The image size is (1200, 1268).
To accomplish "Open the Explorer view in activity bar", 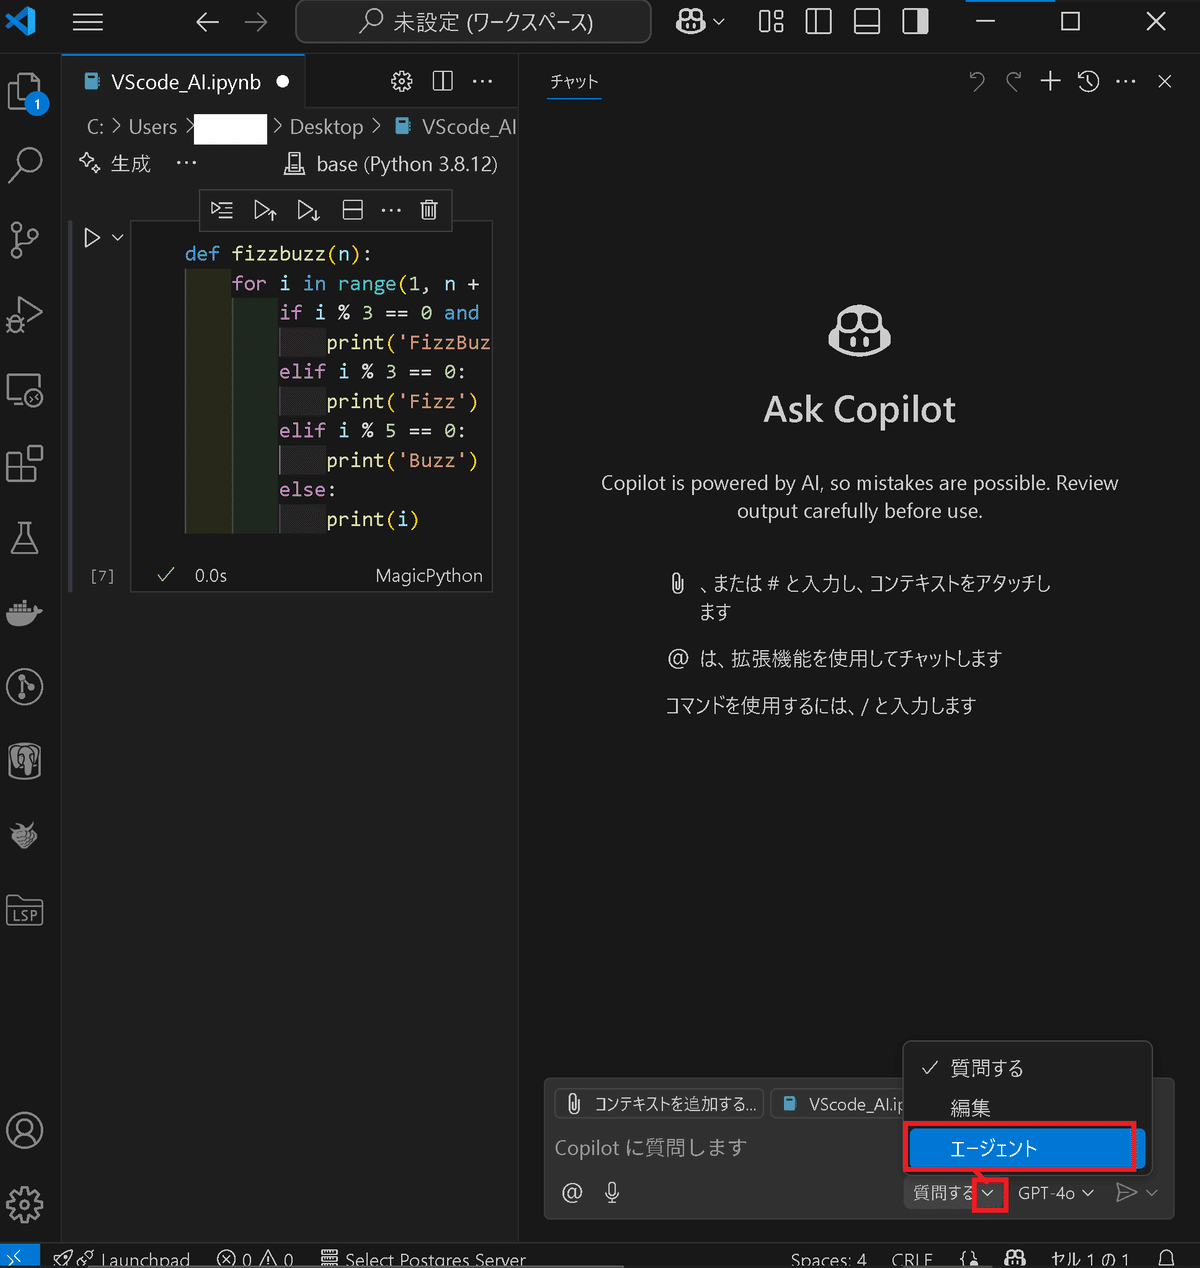I will [25, 93].
